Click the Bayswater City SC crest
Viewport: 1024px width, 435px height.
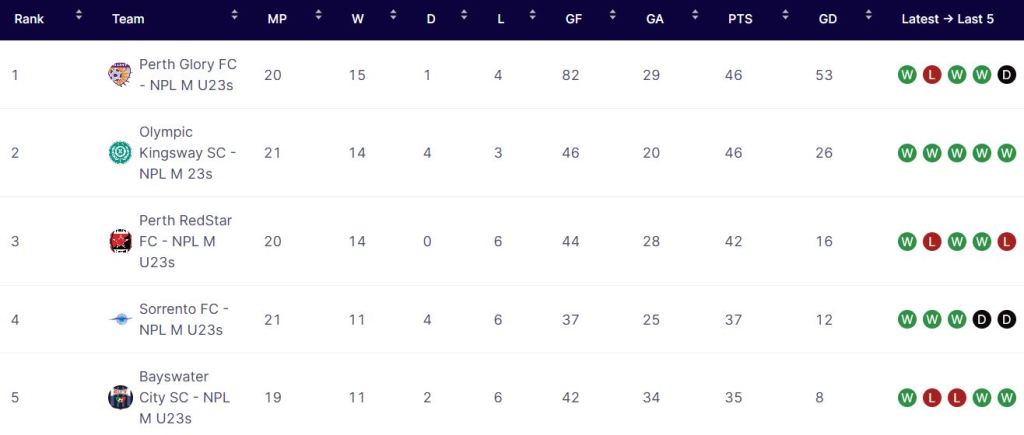click(120, 397)
